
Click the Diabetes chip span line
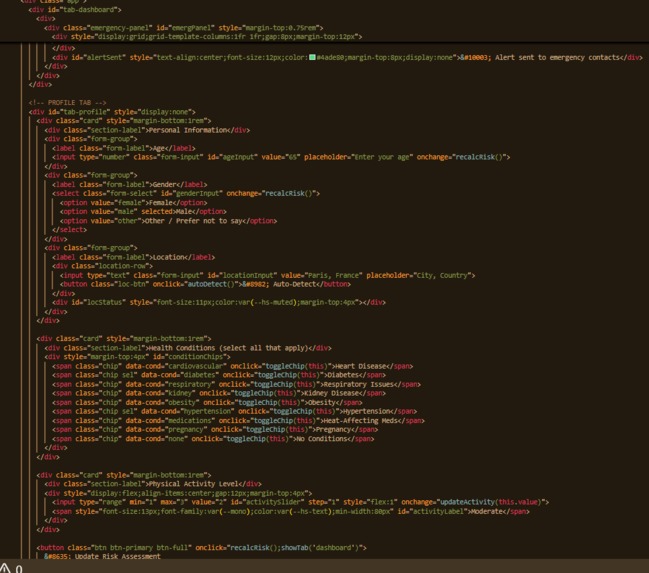click(x=219, y=375)
